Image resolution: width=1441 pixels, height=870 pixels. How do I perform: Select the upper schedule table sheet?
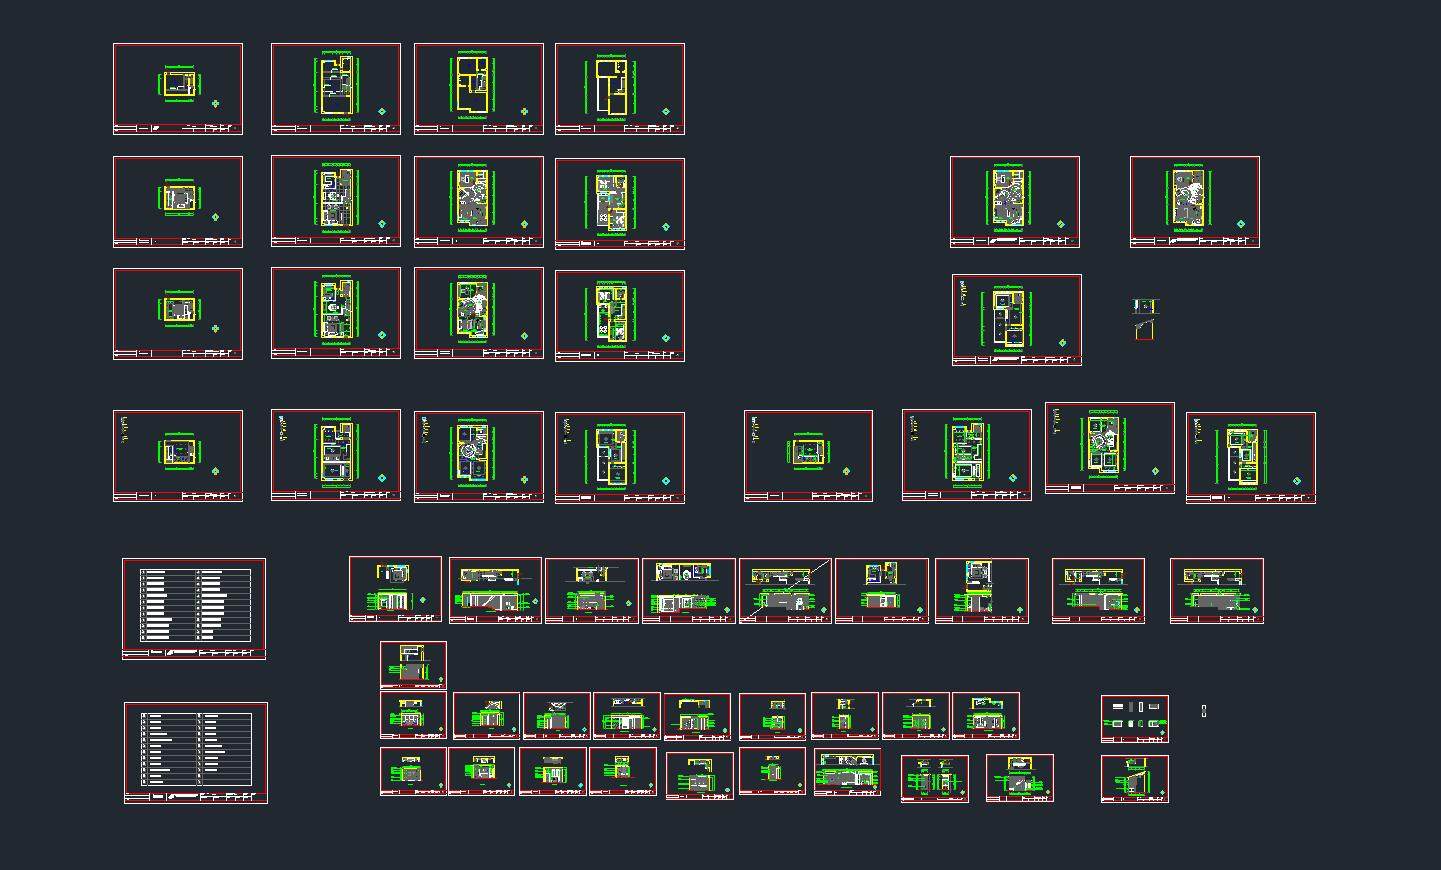tap(194, 608)
